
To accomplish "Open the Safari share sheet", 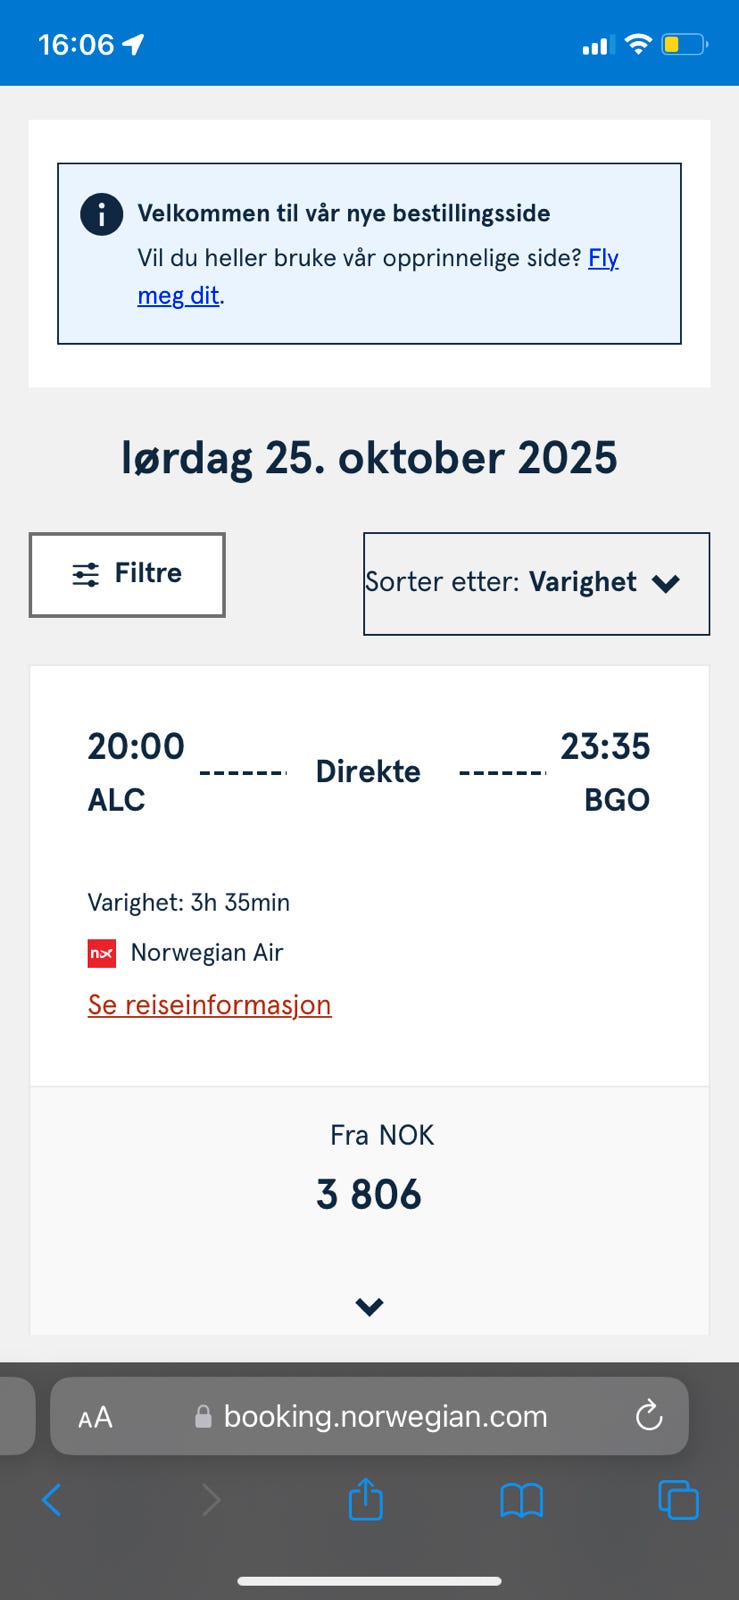I will tap(365, 1499).
